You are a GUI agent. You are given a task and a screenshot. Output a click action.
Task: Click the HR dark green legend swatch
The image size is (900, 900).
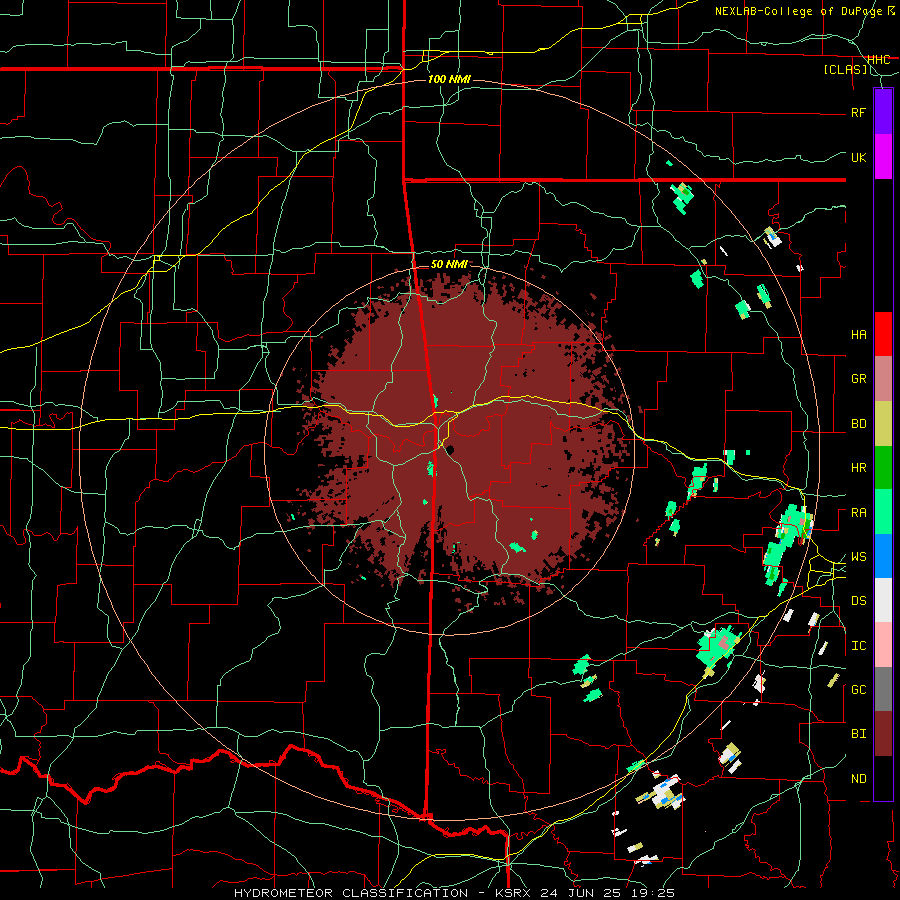point(883,468)
